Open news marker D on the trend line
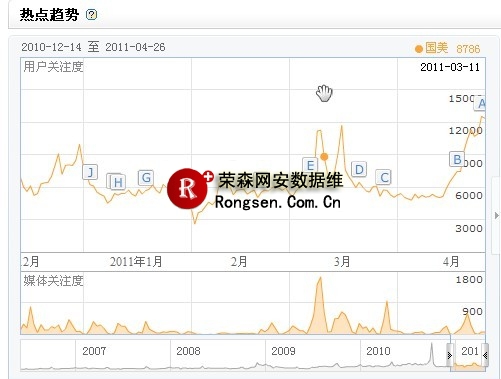This screenshot has width=501, height=379. 359,169
